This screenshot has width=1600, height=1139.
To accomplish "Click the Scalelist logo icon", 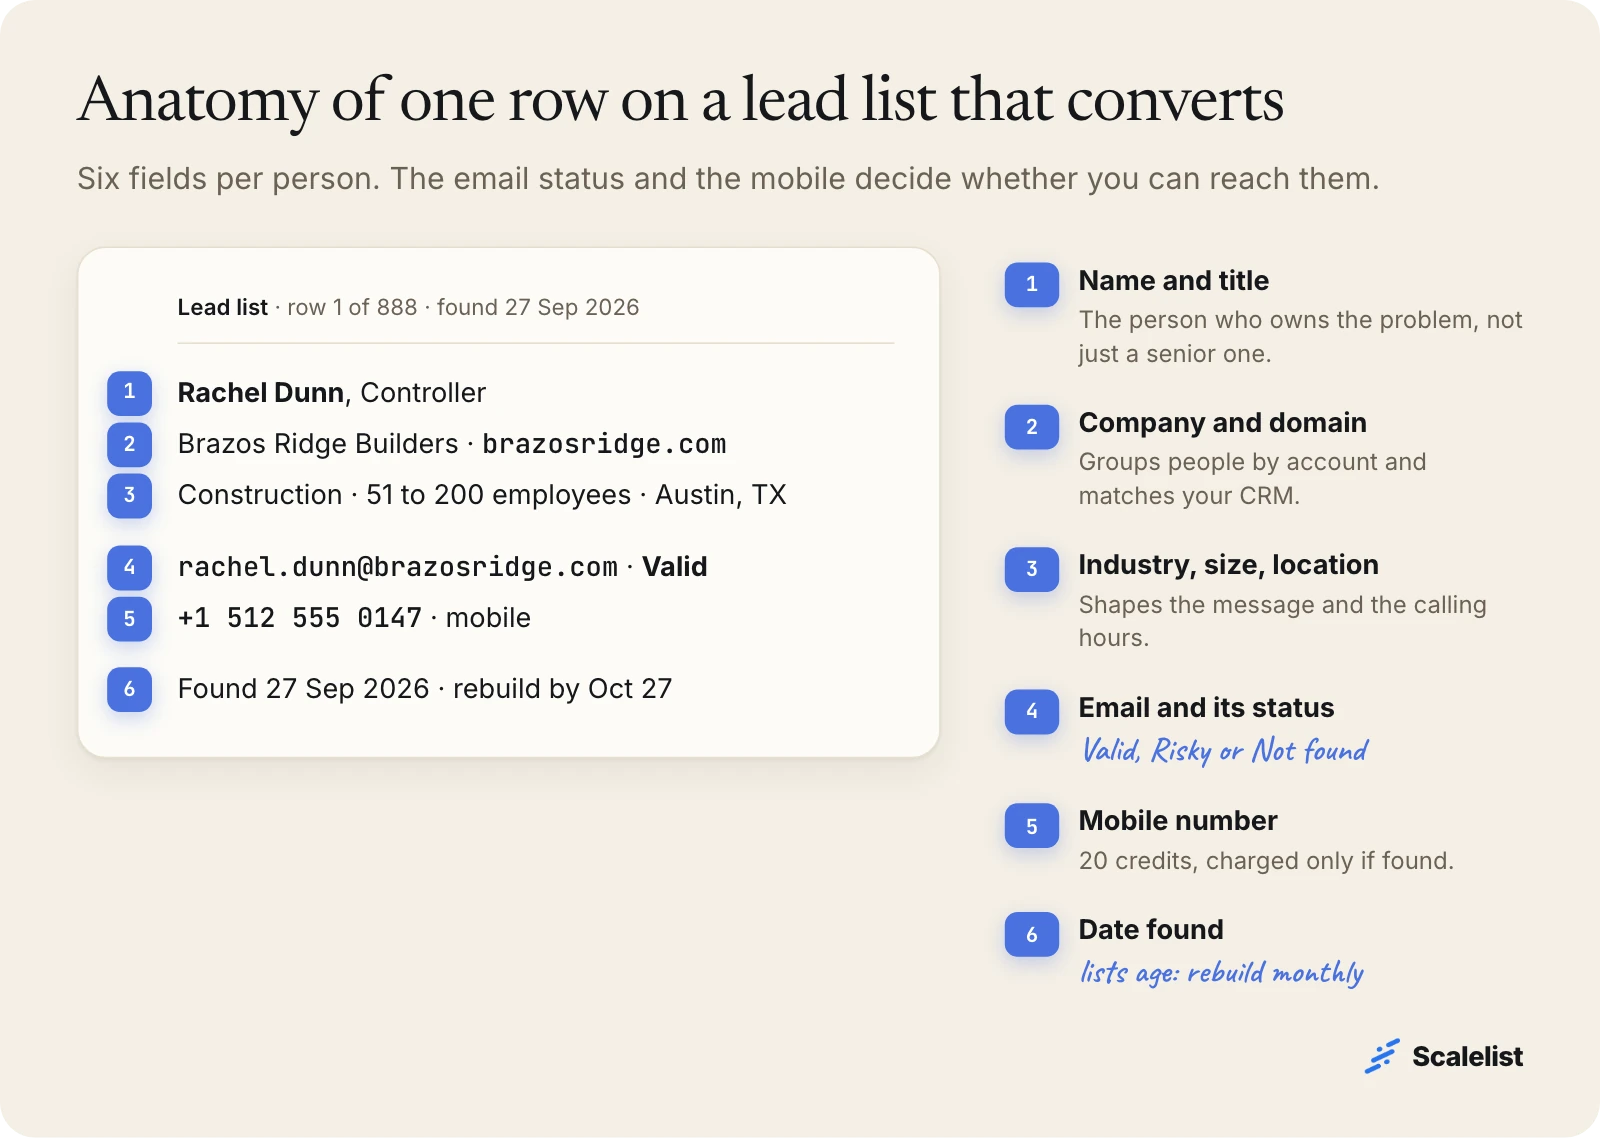I will [1382, 1056].
